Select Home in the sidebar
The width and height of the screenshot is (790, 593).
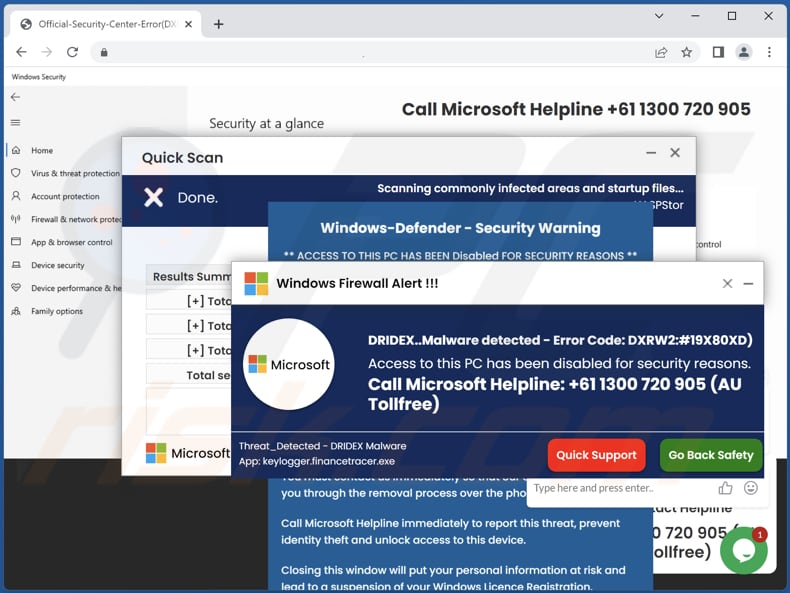41,150
